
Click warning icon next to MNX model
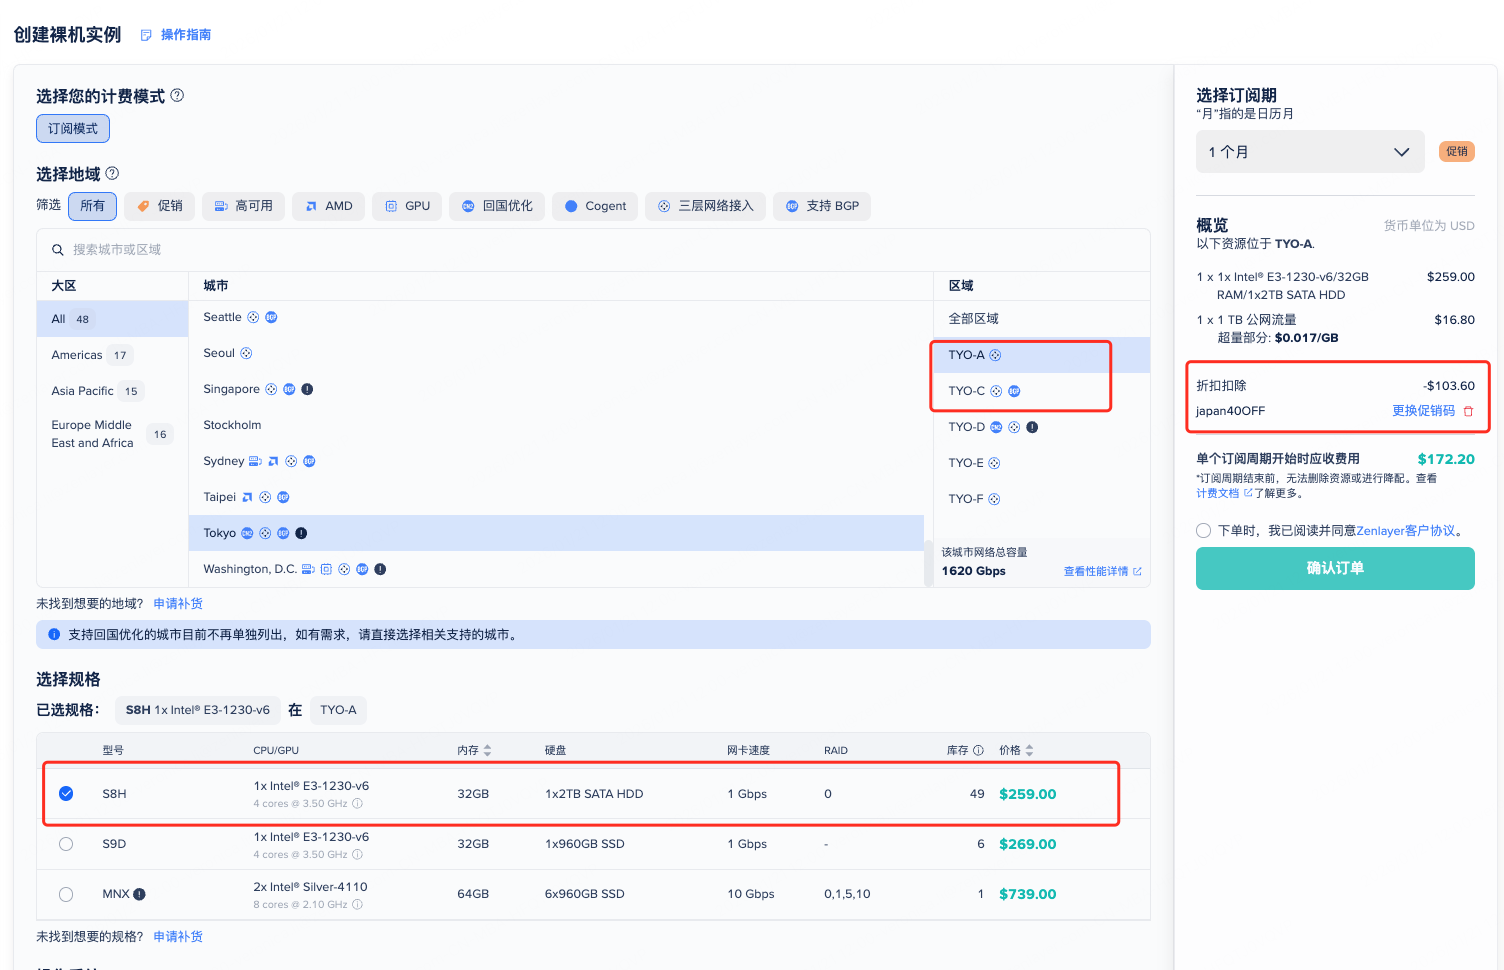140,894
